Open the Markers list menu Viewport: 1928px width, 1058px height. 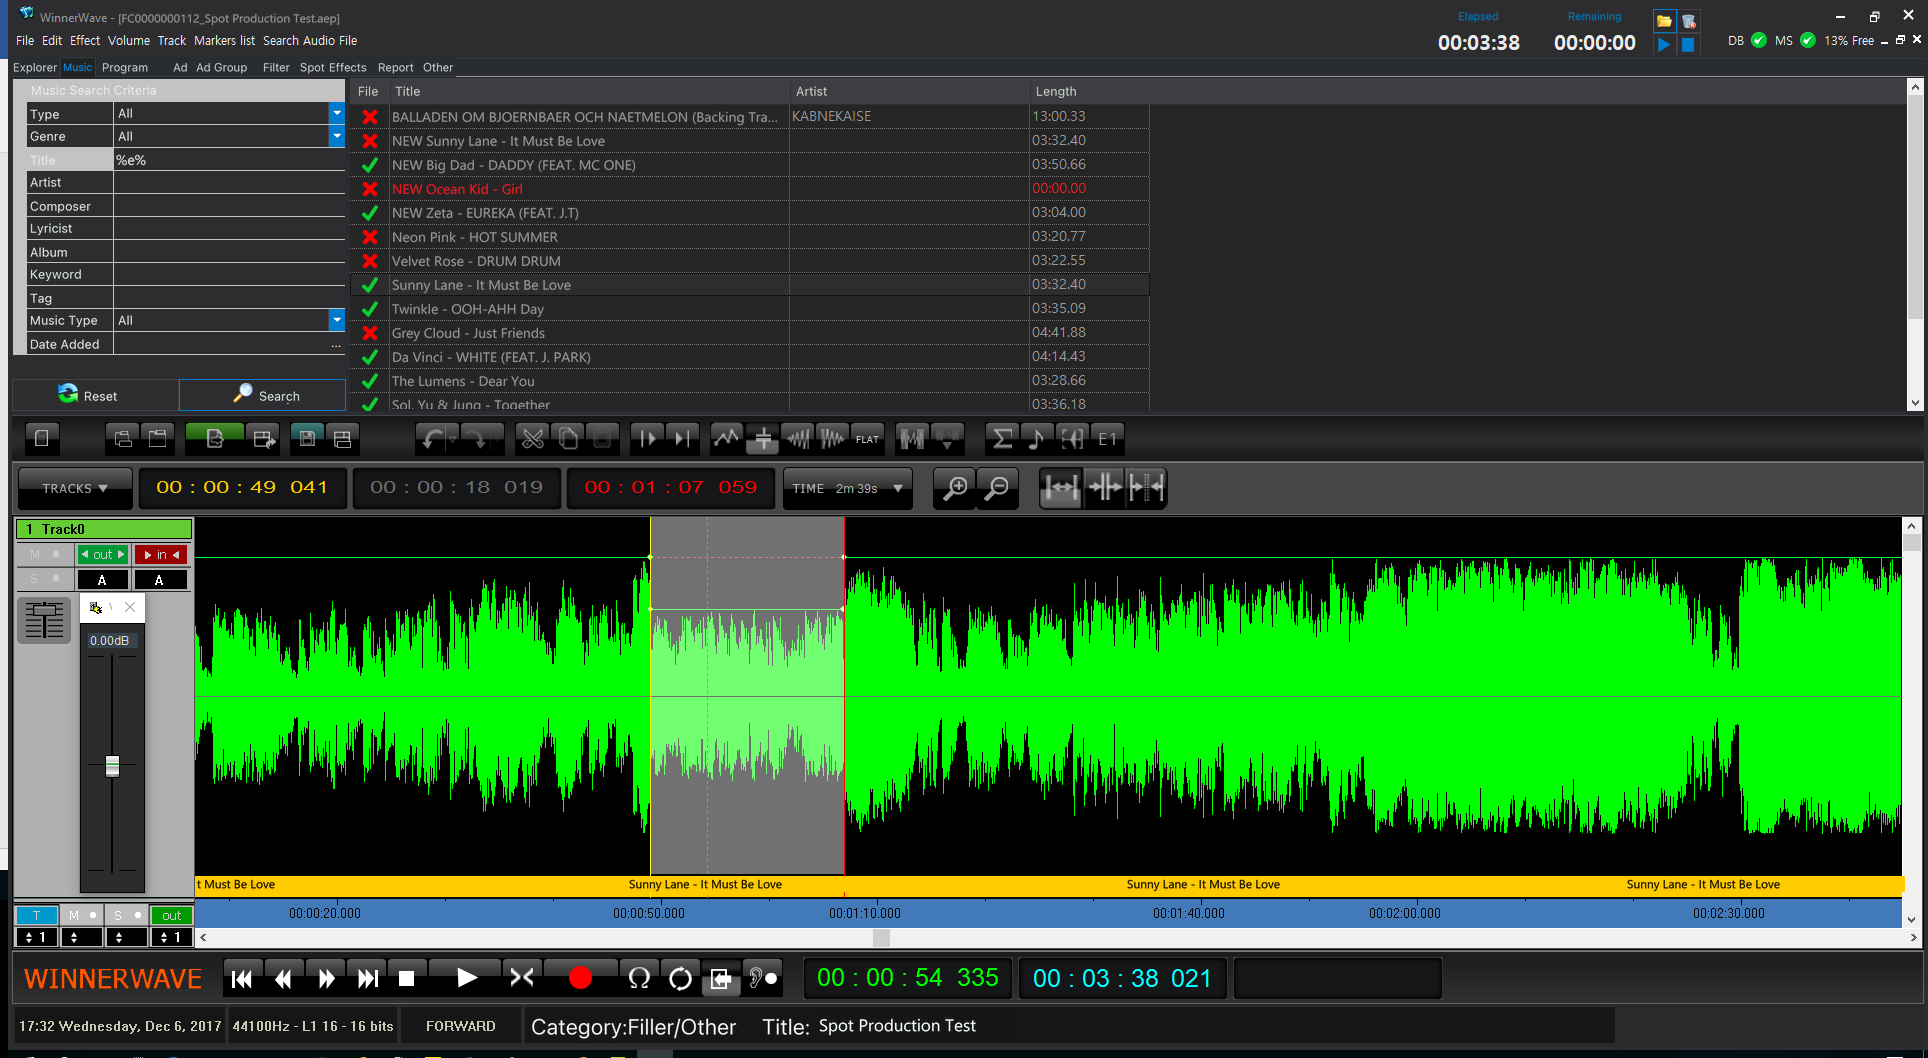coord(224,41)
